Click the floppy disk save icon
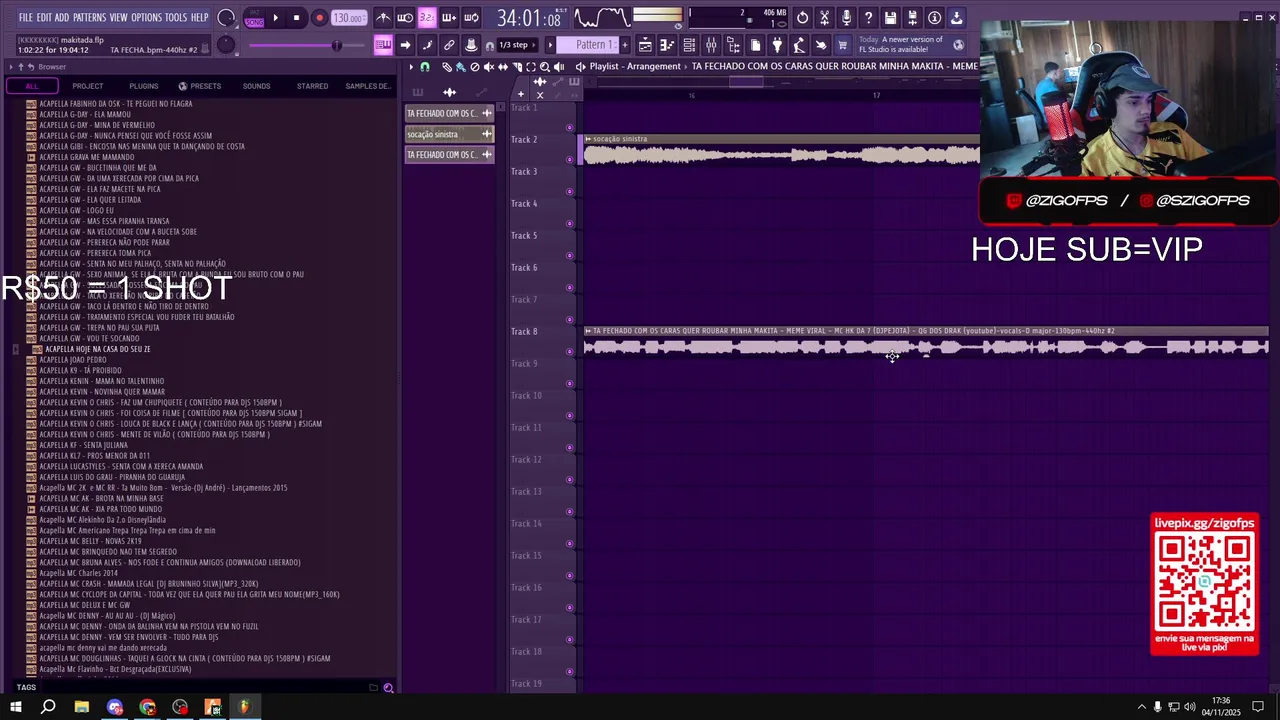The height and width of the screenshot is (720, 1280). 889,18
